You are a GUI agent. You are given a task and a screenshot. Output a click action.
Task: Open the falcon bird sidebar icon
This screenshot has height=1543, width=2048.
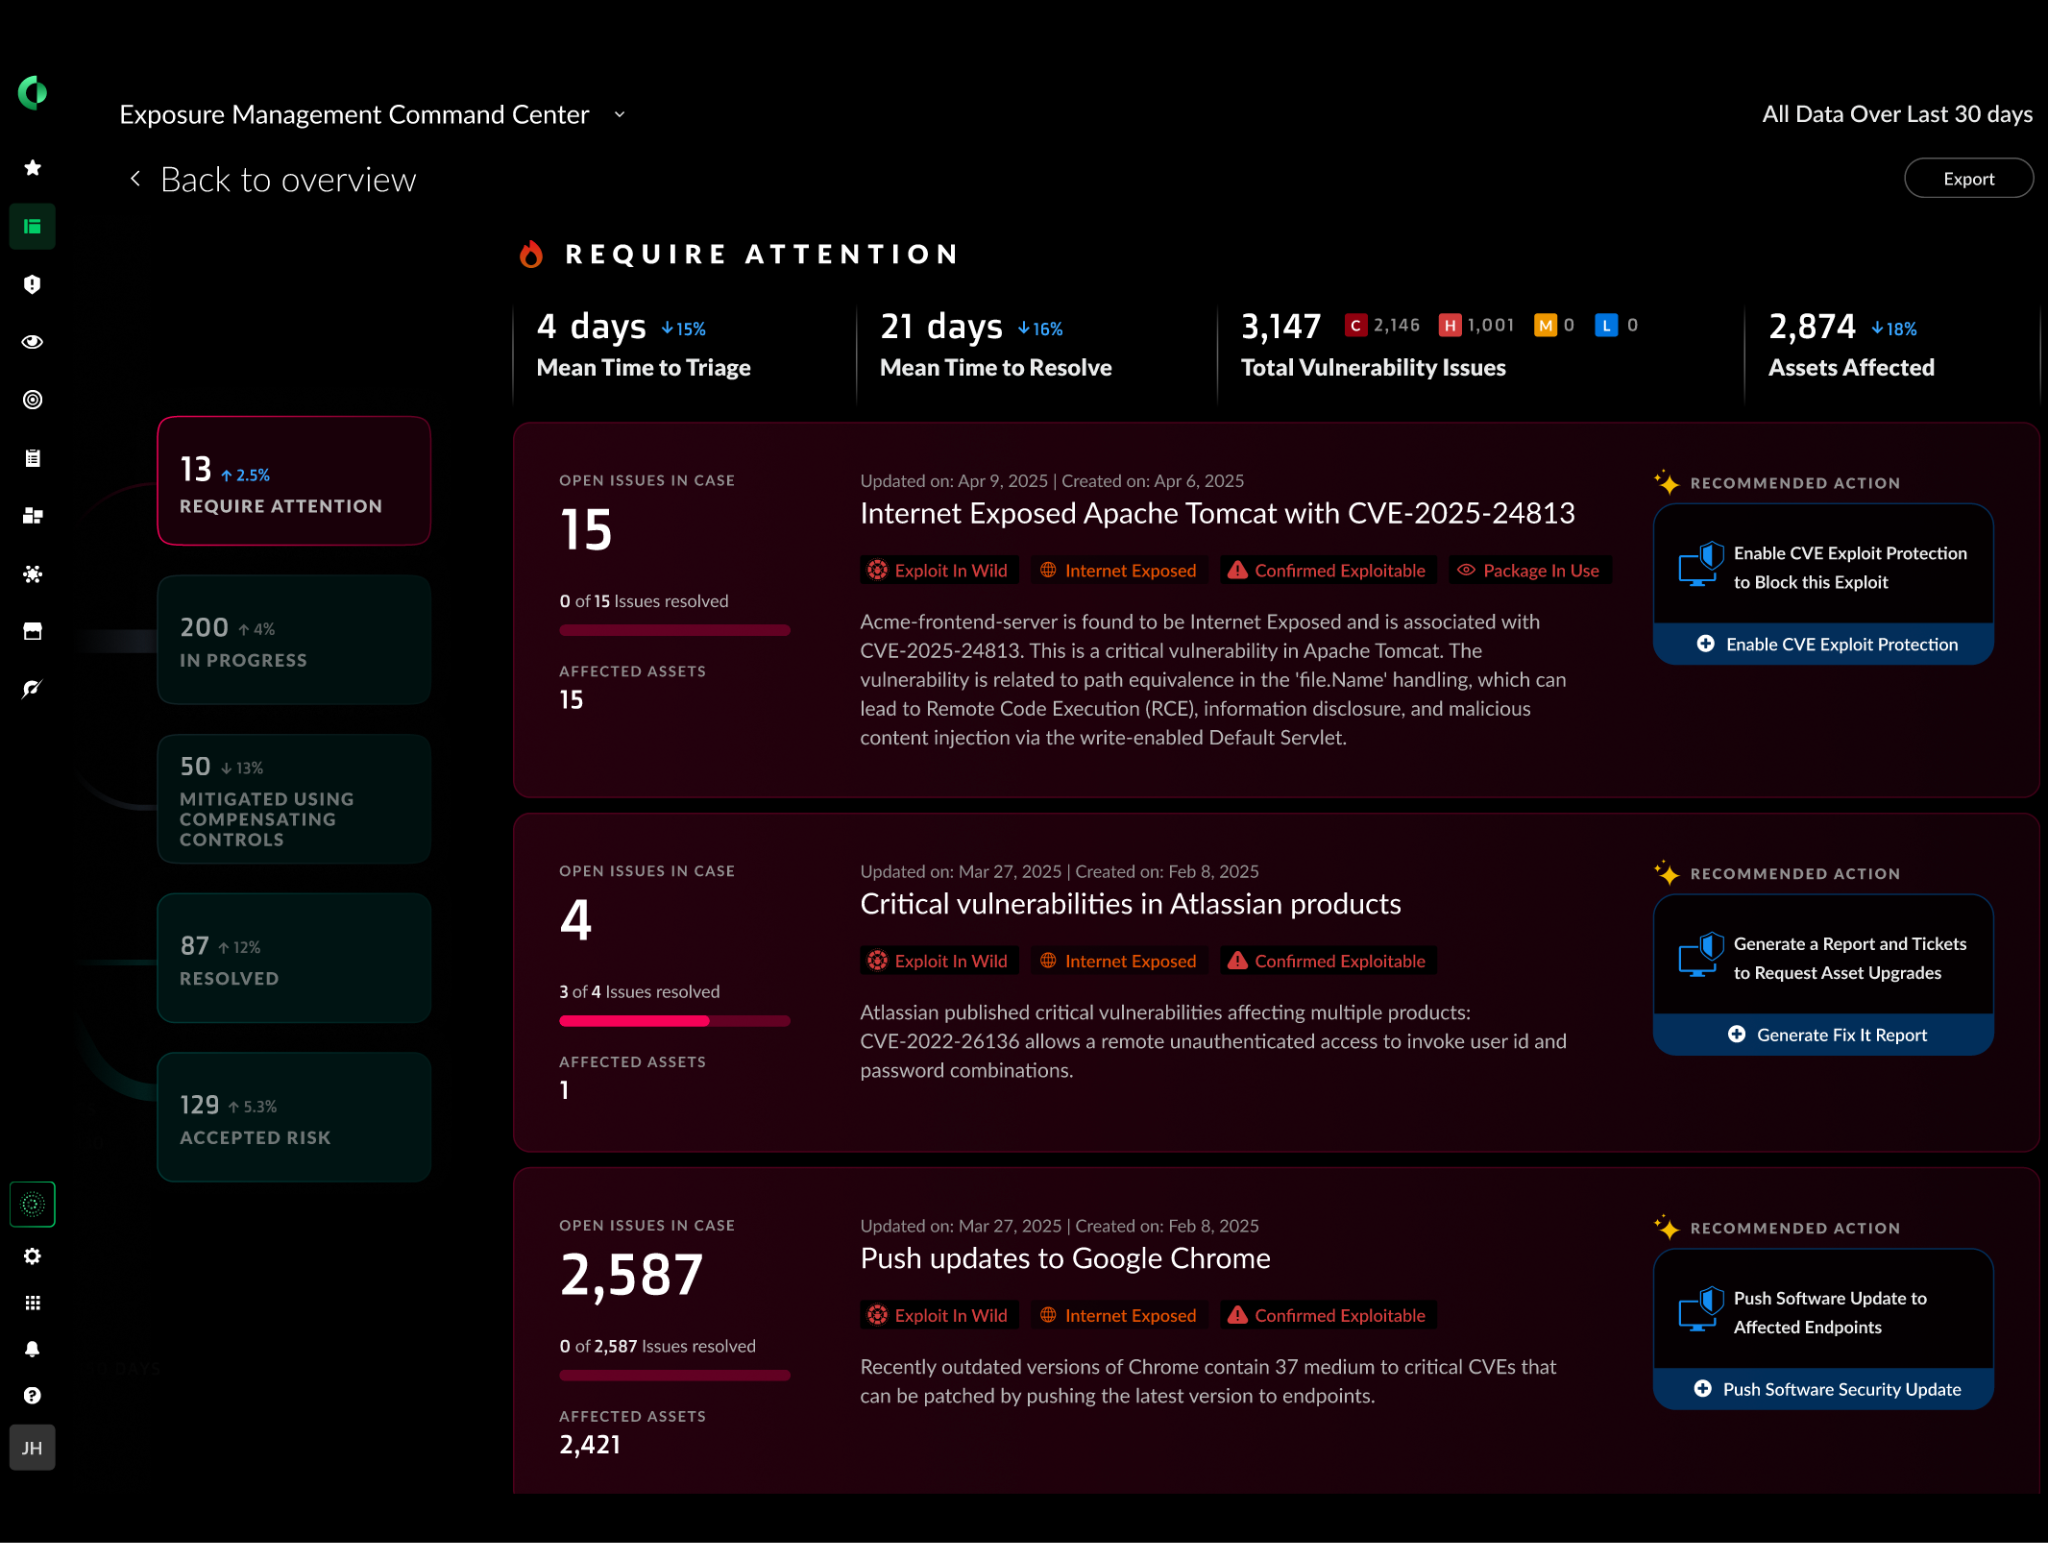[32, 689]
